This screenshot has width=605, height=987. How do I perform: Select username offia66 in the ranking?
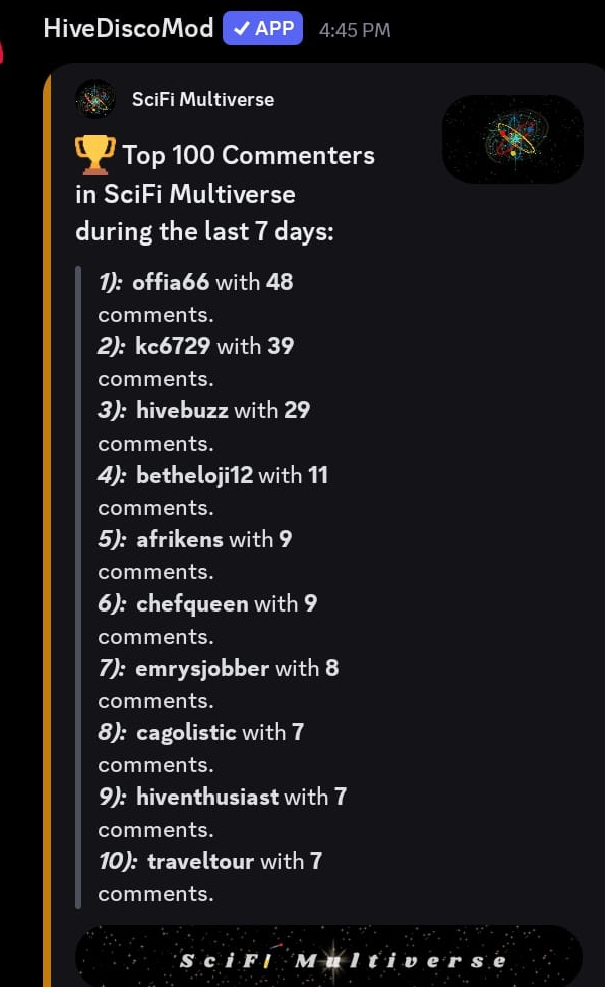(171, 282)
